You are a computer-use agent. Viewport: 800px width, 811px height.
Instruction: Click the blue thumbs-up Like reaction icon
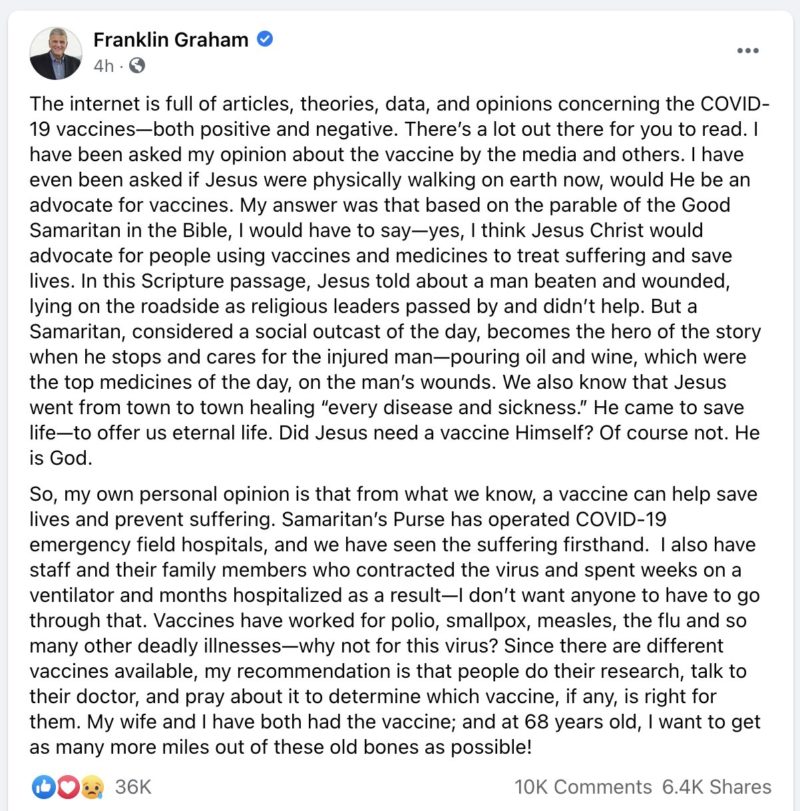tap(43, 787)
